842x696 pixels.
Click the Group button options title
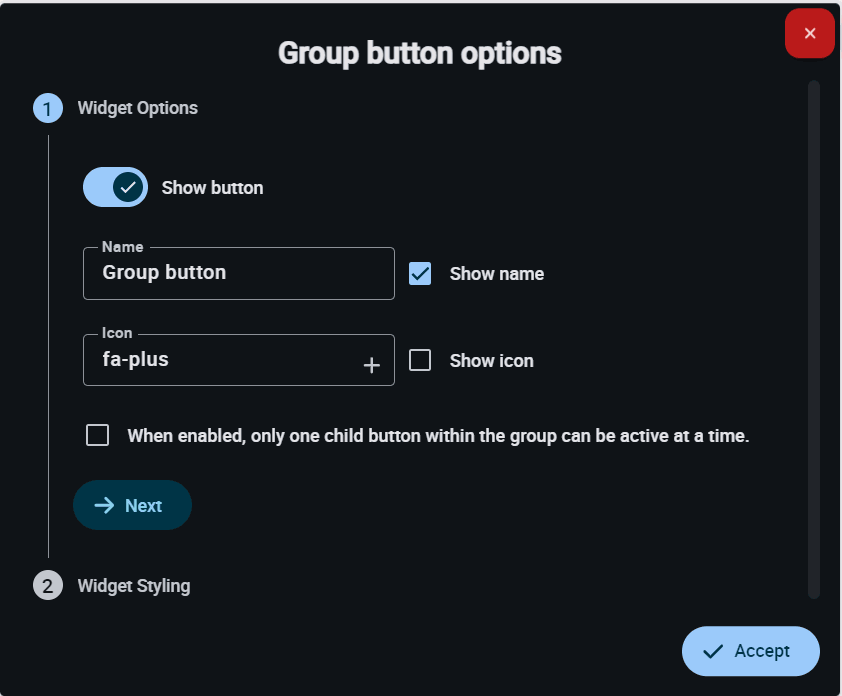pyautogui.click(x=420, y=53)
